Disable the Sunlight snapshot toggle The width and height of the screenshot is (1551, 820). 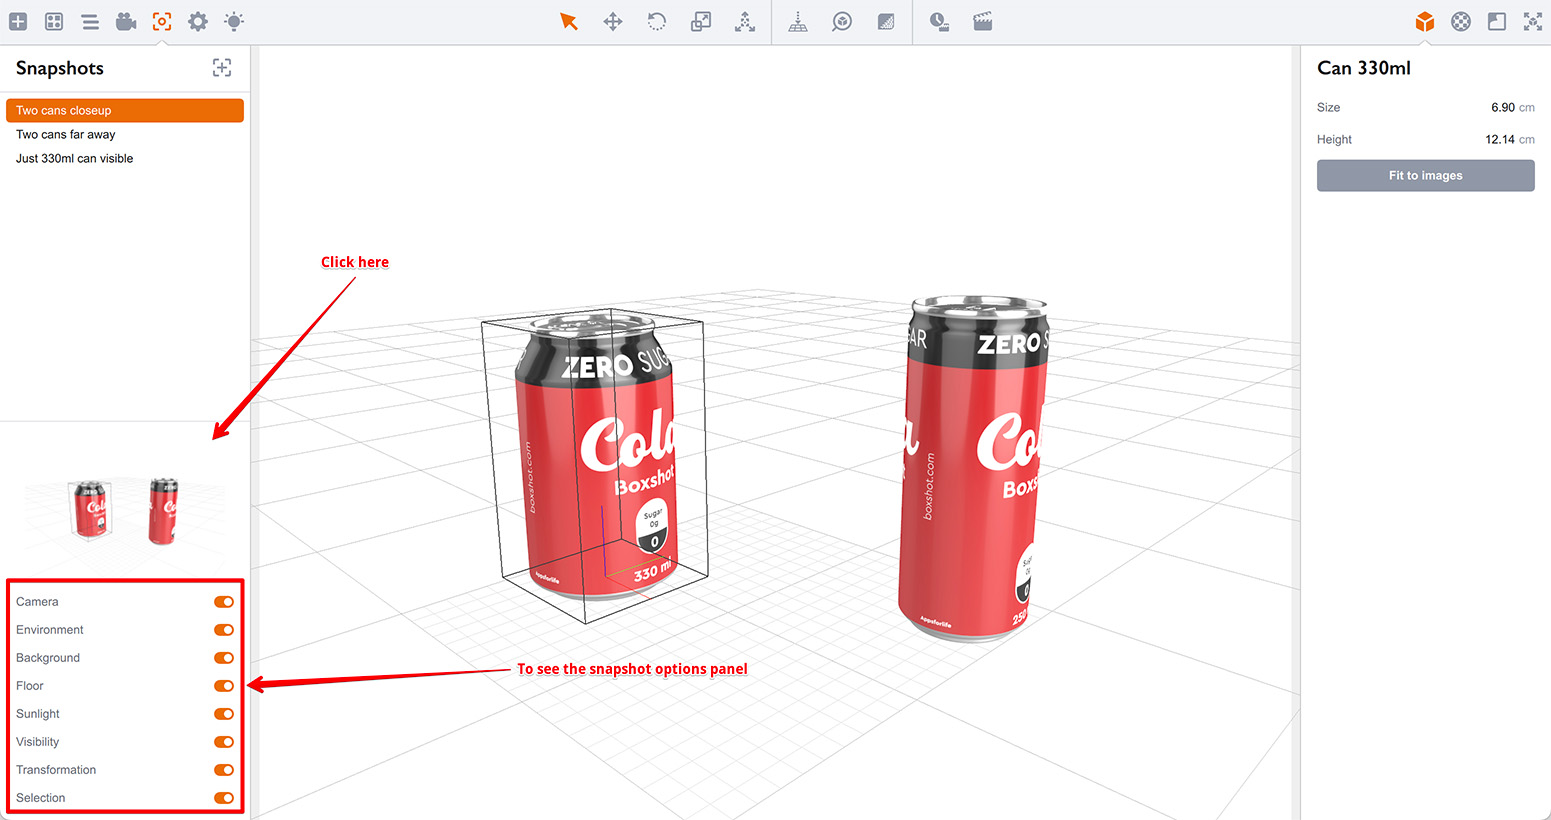(x=224, y=714)
